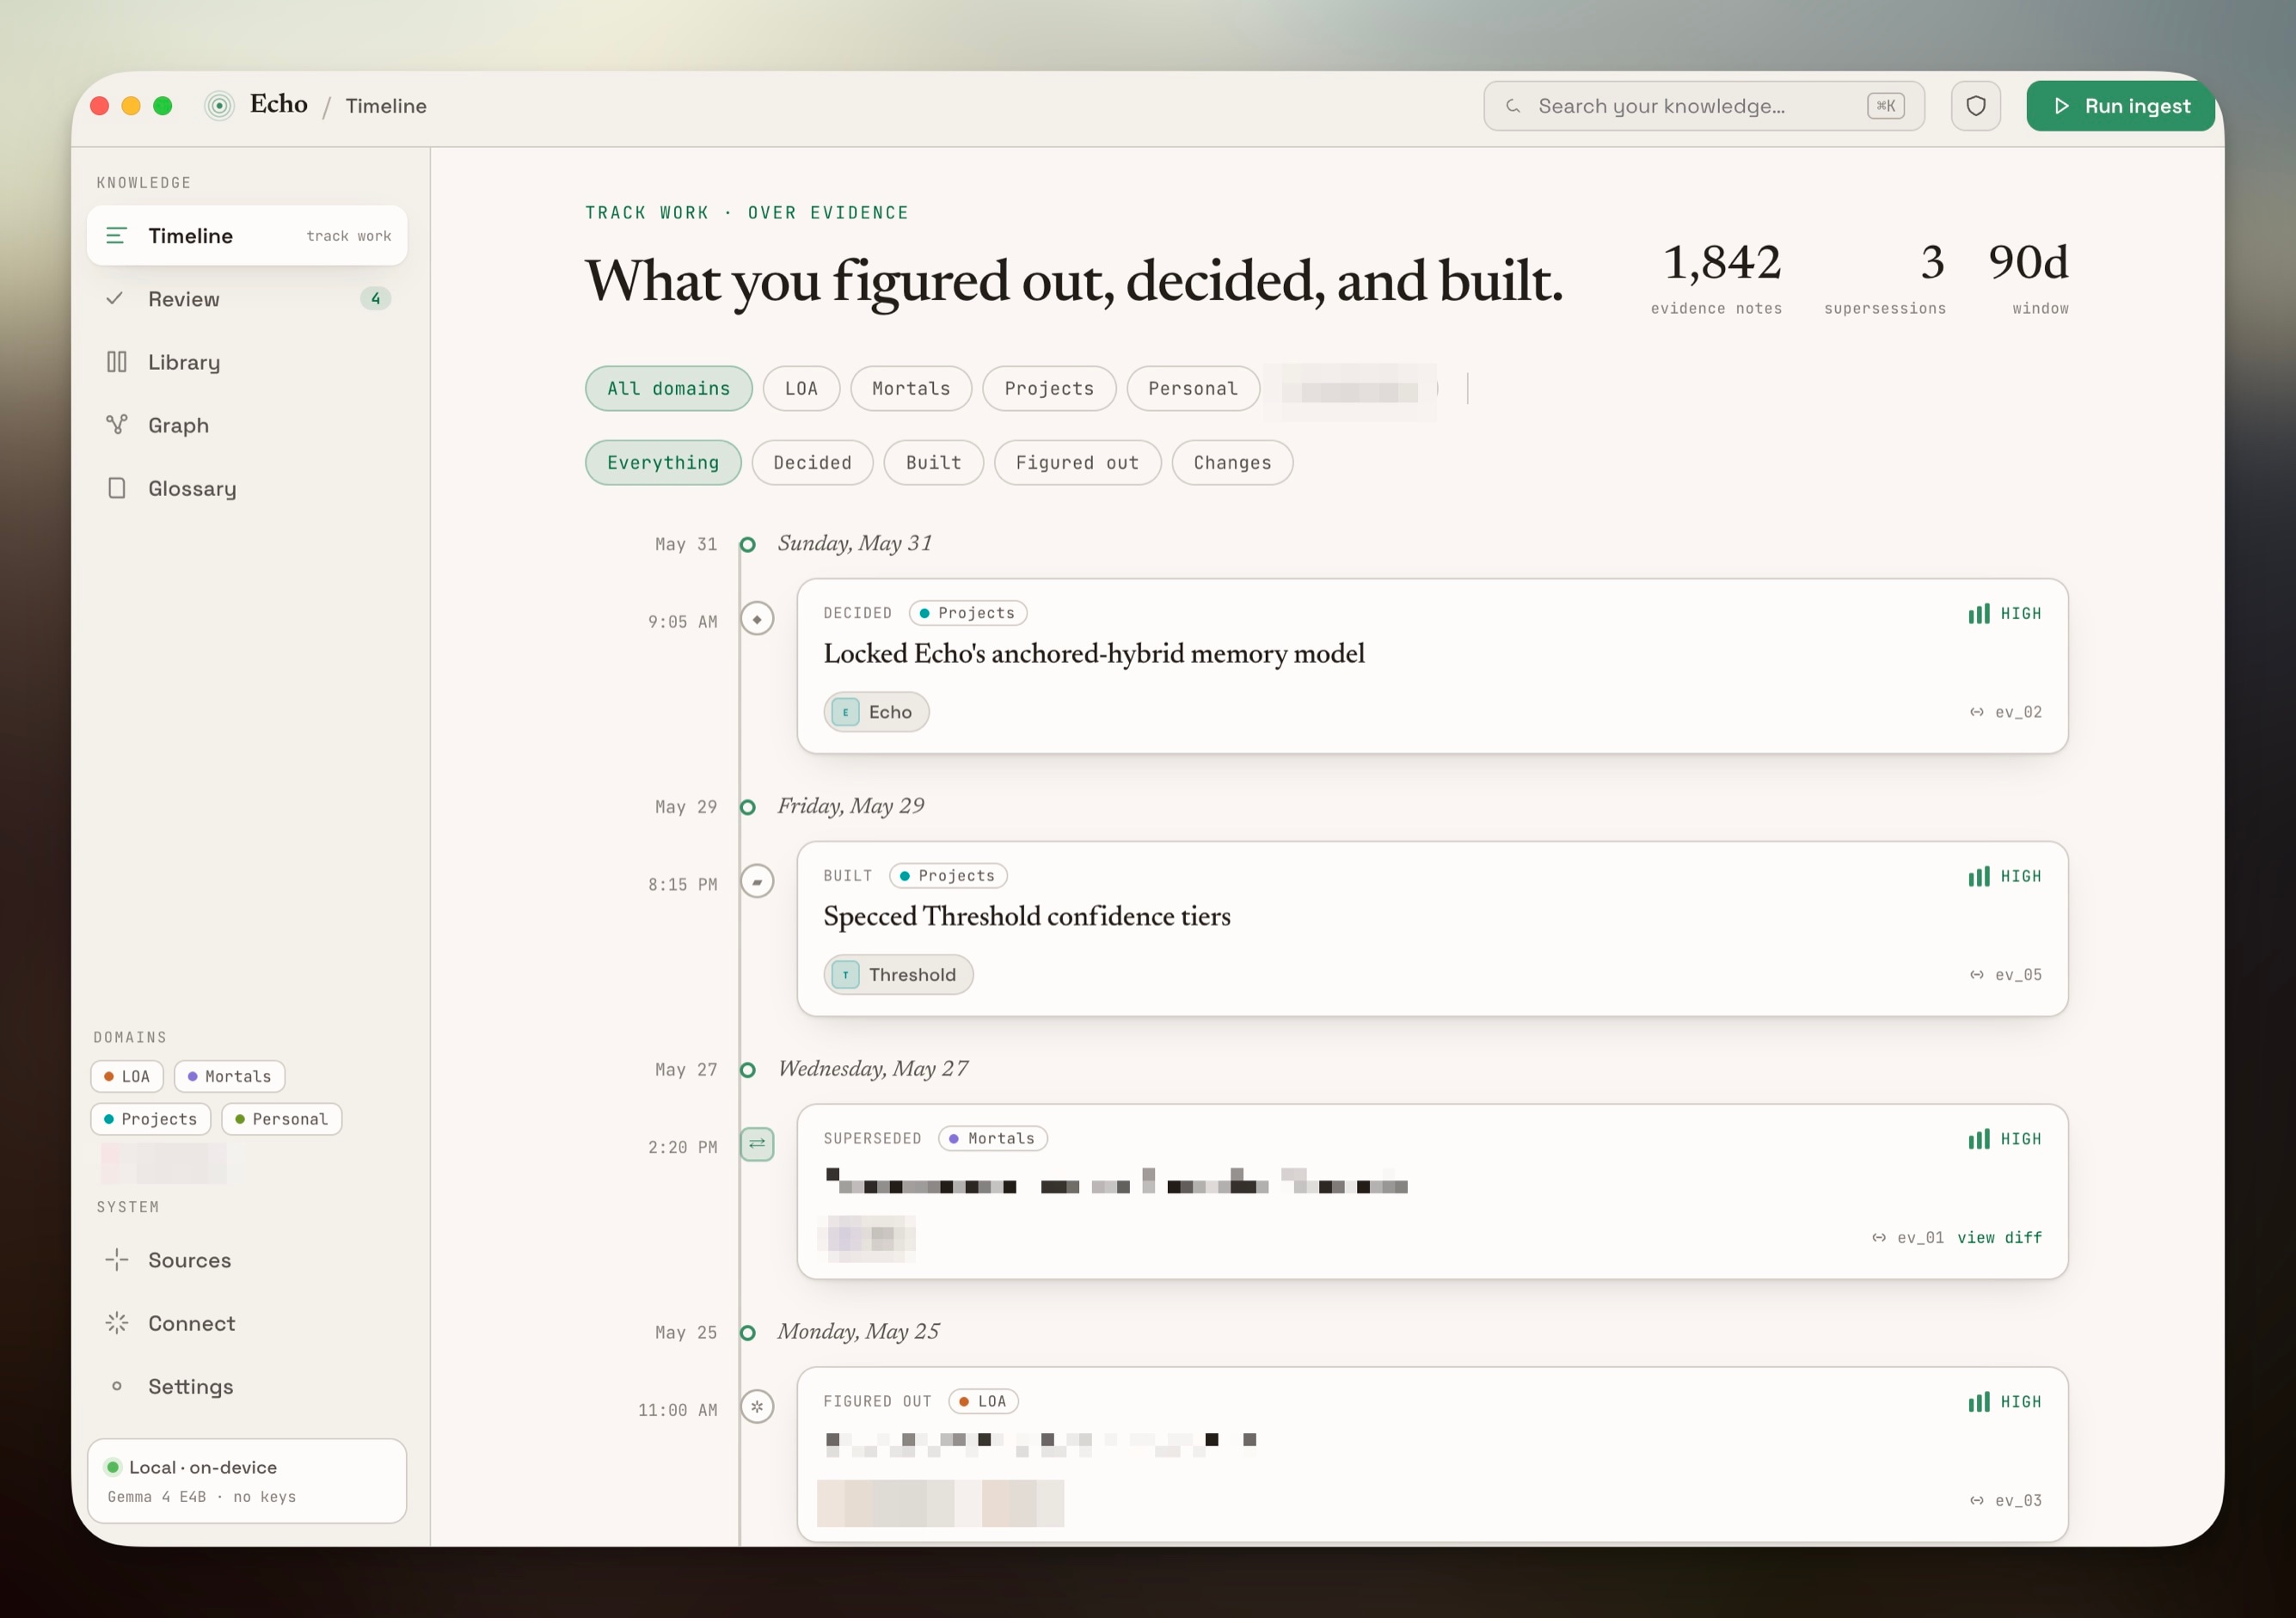Image resolution: width=2296 pixels, height=1618 pixels.
Task: Click the Built marker icon at 8:15 PM
Action: [757, 882]
